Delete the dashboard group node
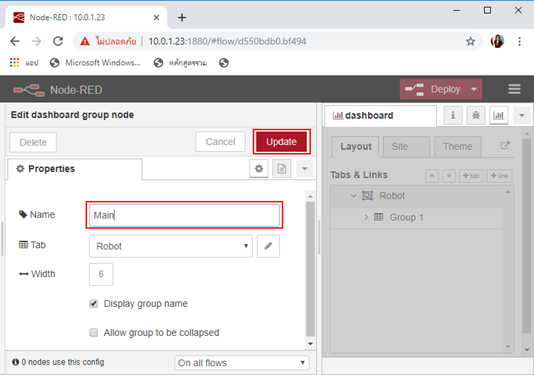 coord(33,142)
